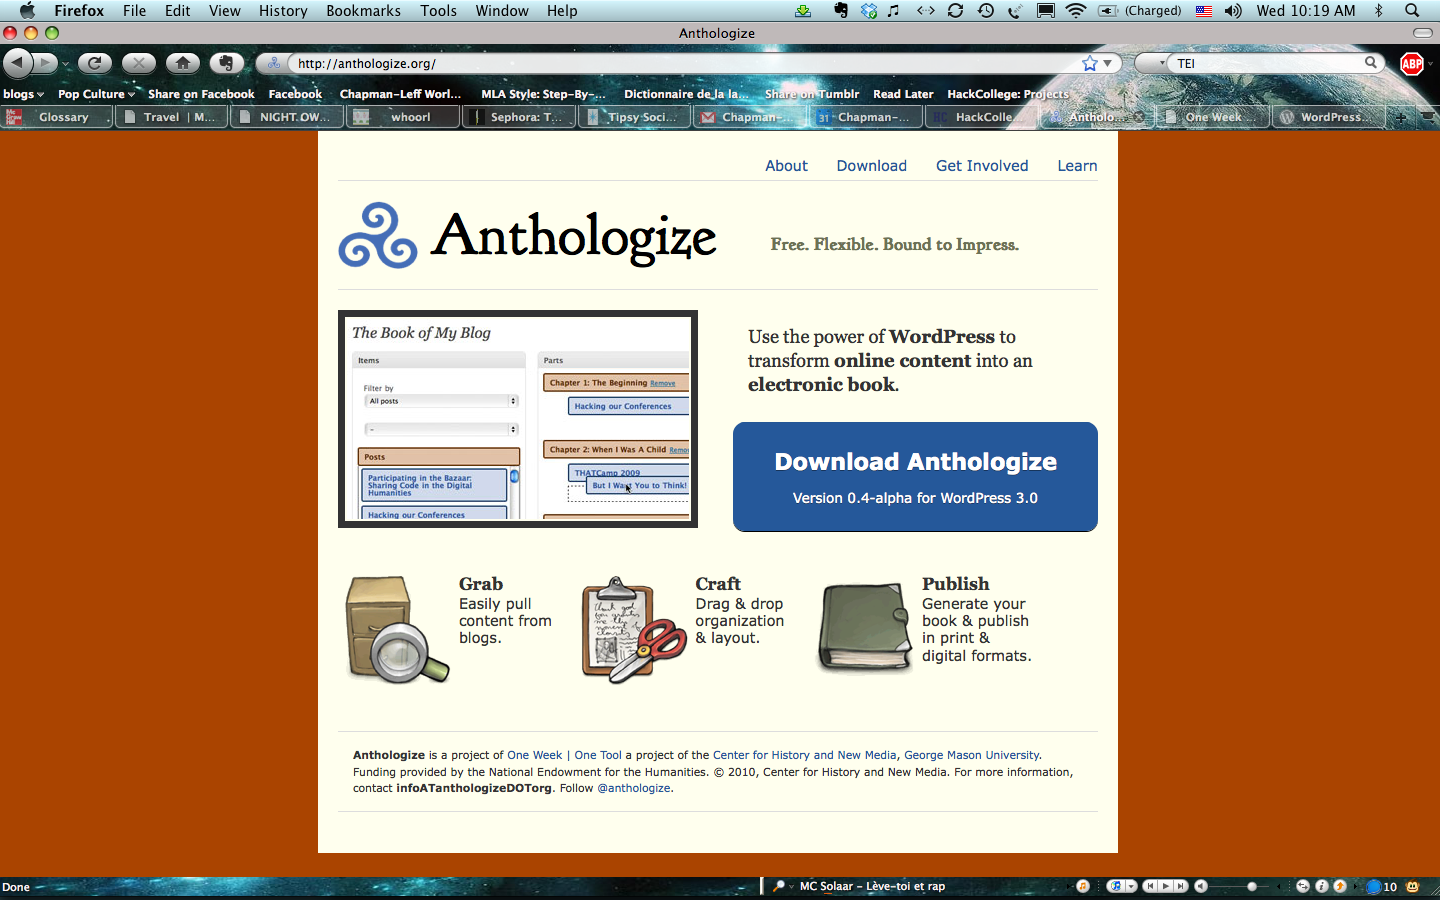Play music with the status bar play button

(x=1165, y=886)
